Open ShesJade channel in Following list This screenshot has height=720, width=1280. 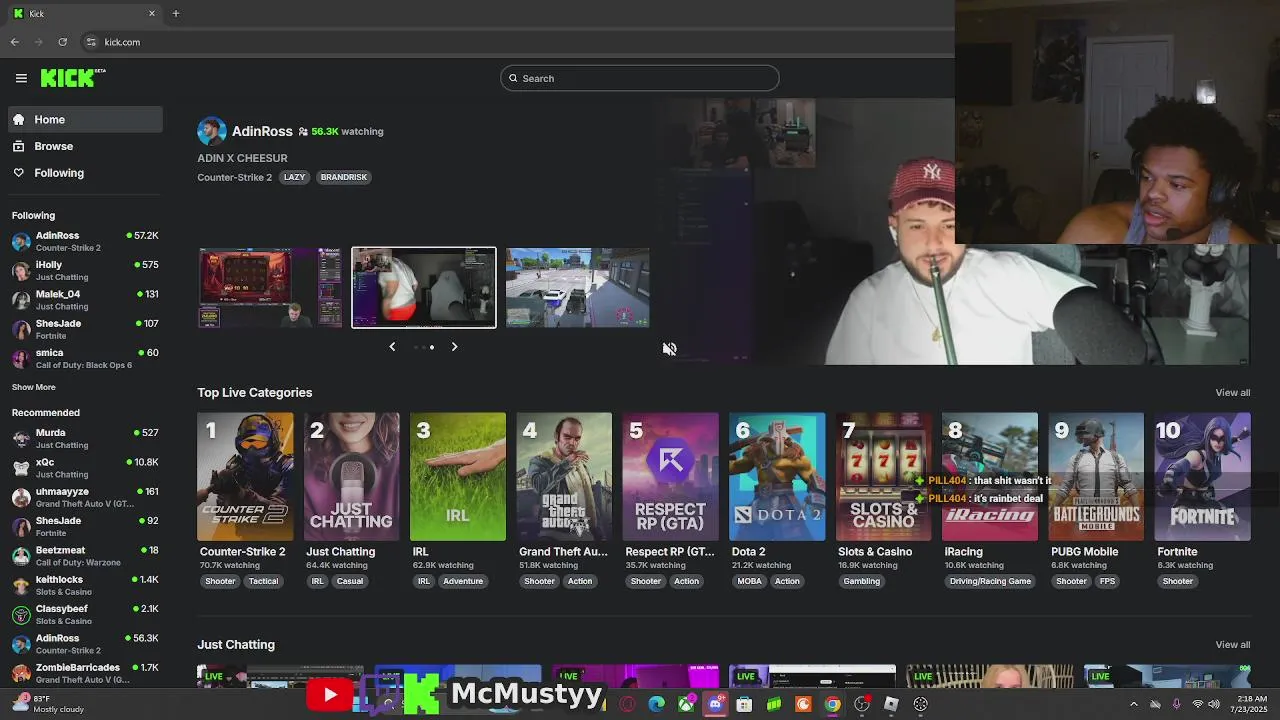pos(85,329)
